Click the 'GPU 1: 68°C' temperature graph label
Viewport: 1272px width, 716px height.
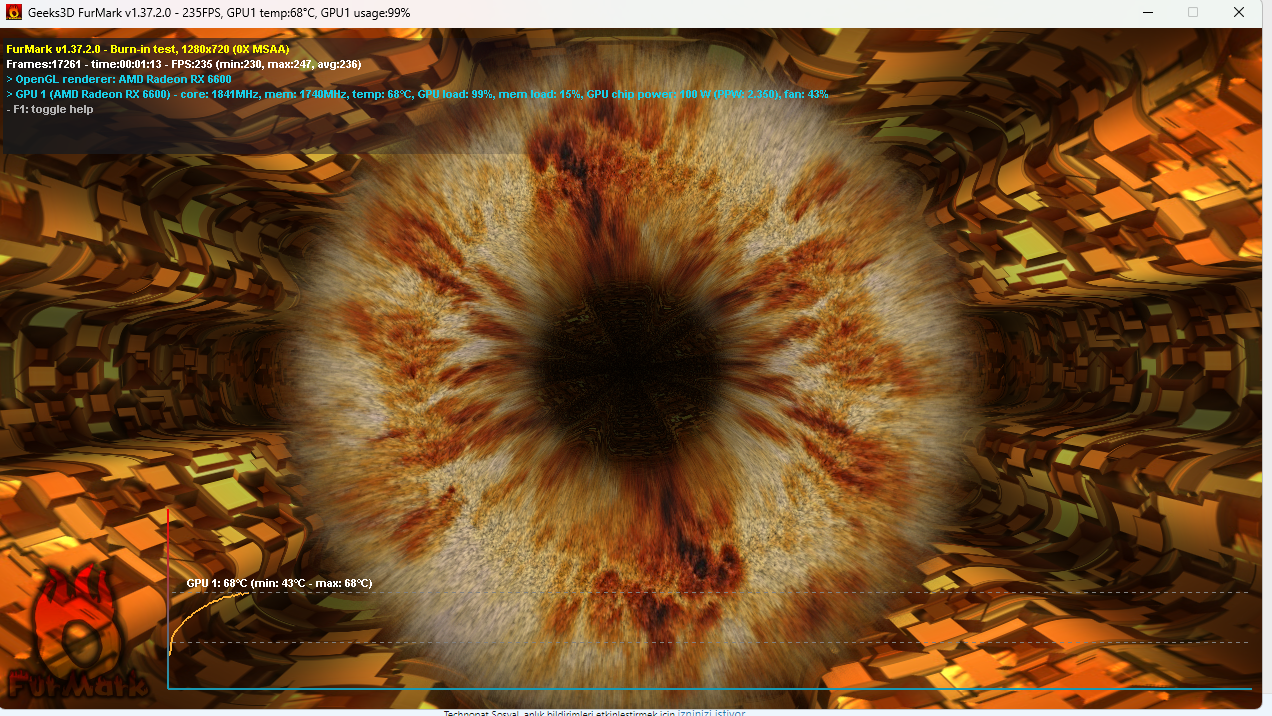click(x=279, y=583)
